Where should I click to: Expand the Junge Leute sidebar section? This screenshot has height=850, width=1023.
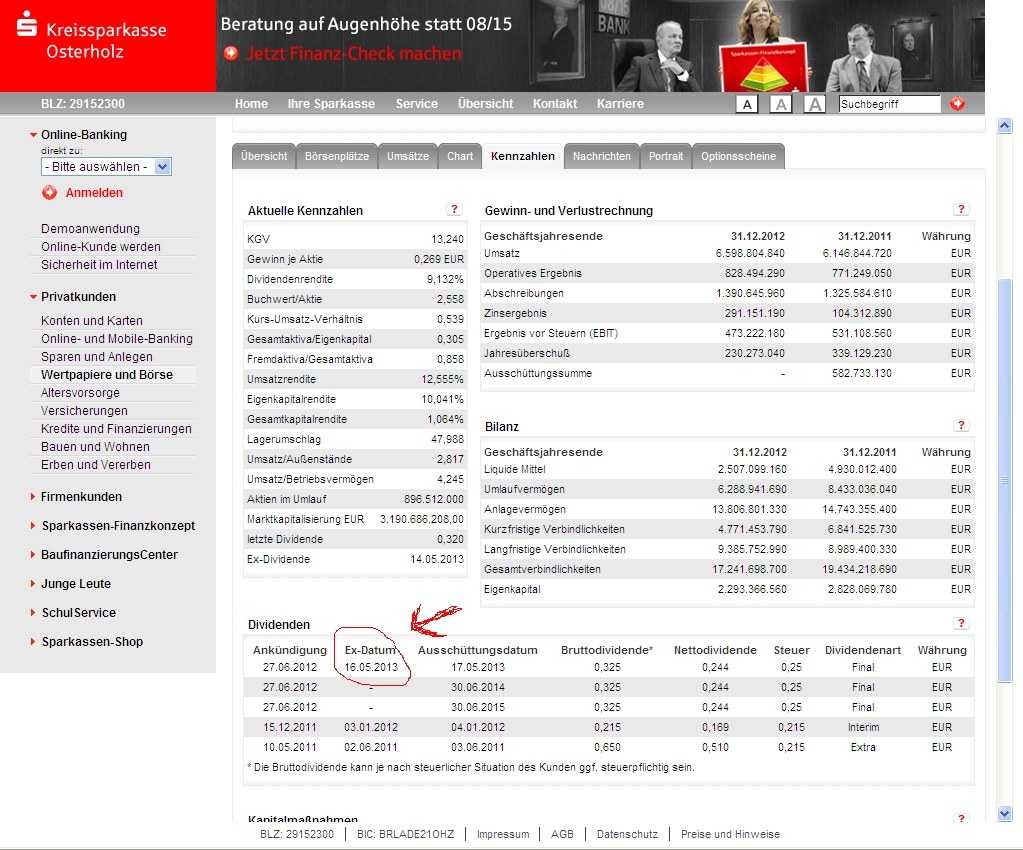[76, 584]
